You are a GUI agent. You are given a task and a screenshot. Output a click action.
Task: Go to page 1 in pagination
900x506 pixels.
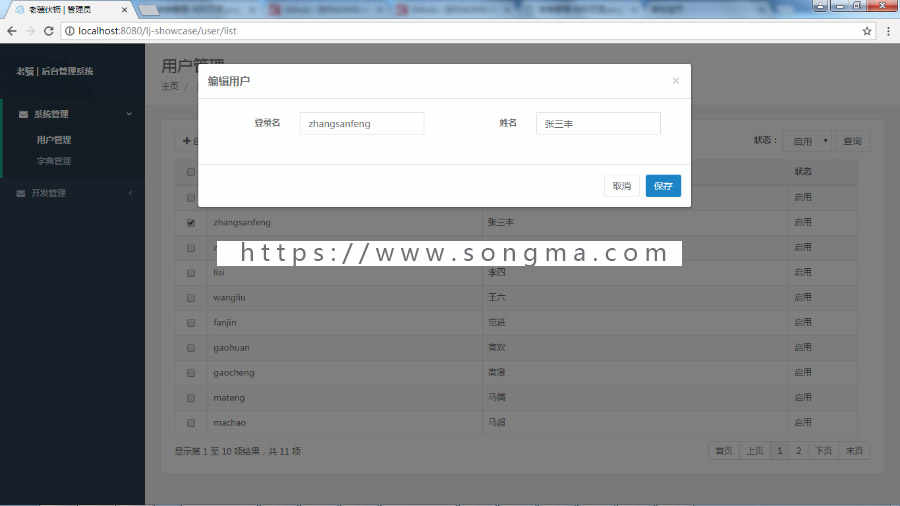point(779,451)
